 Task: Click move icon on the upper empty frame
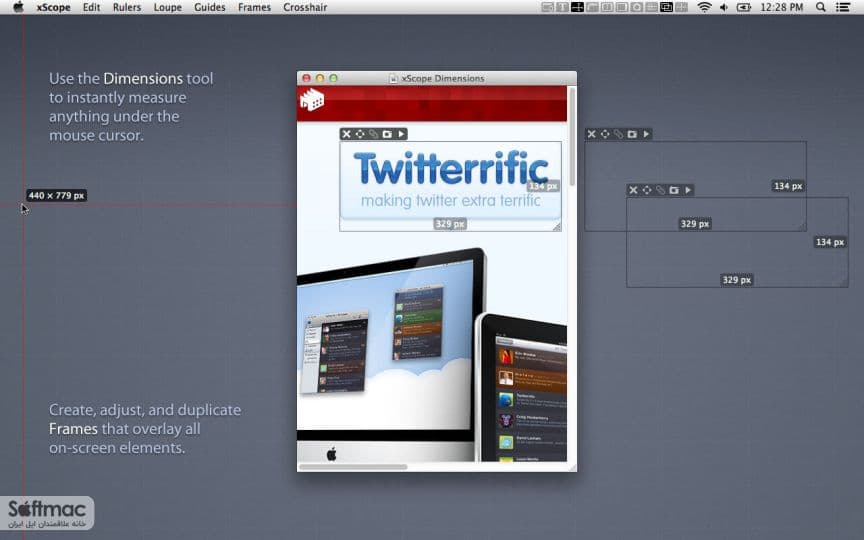pyautogui.click(x=605, y=134)
